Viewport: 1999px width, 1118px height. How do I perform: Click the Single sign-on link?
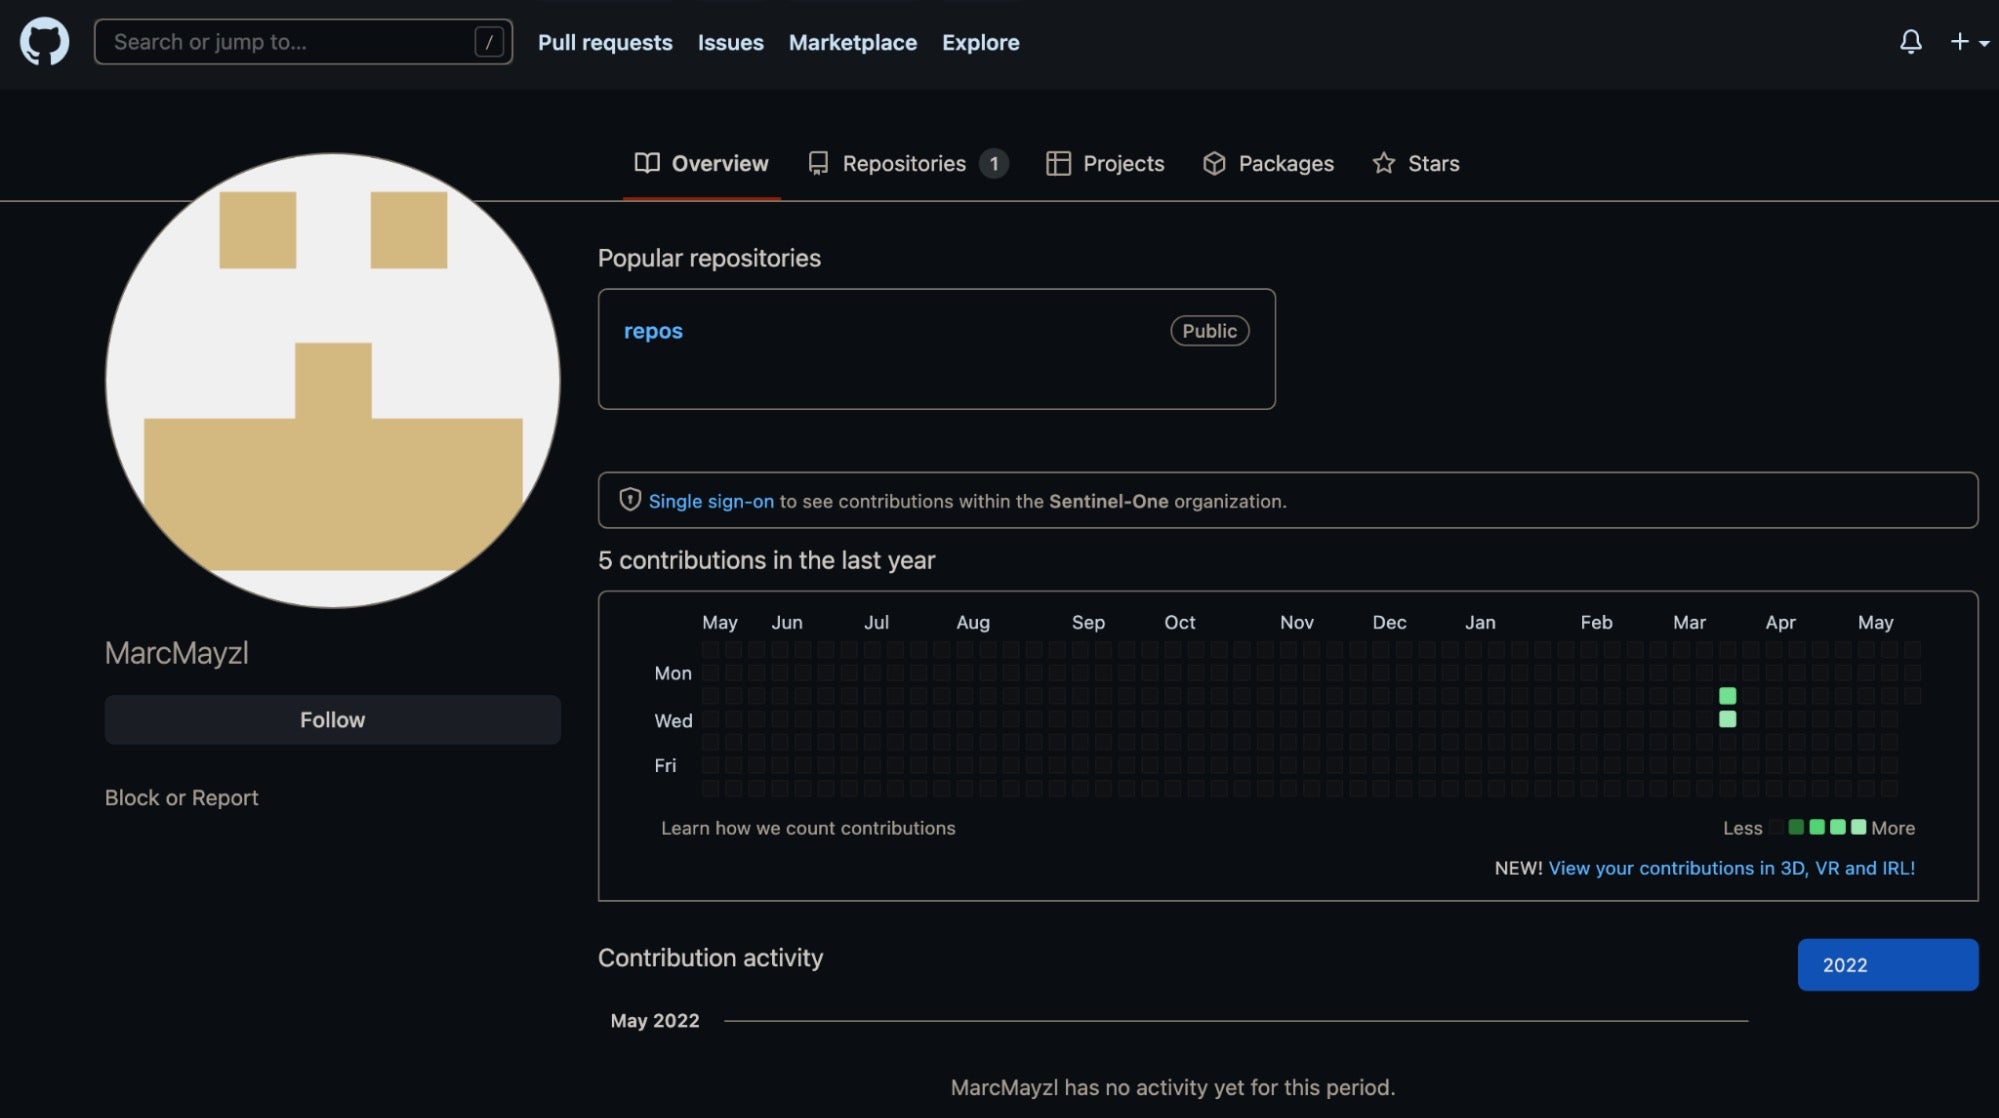(x=711, y=501)
